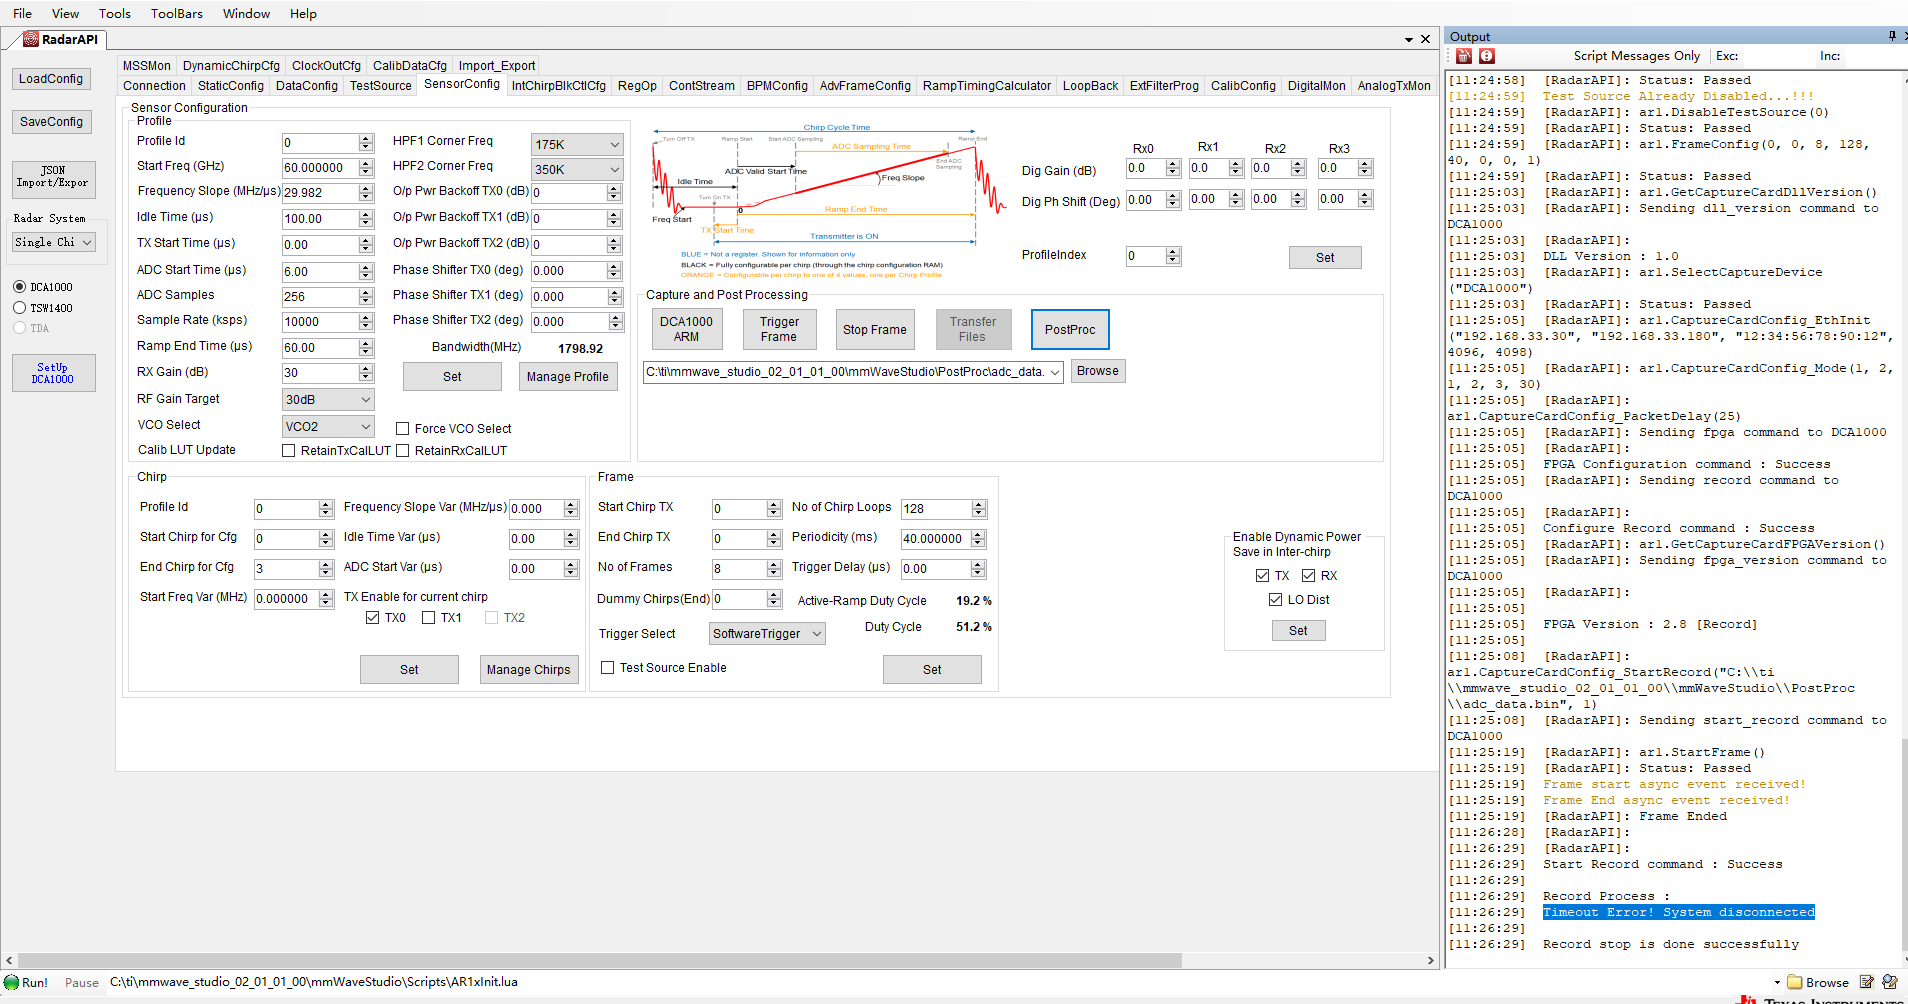Viewport: 1908px width, 1004px height.
Task: Open the VCO Select dropdown
Action: (328, 427)
